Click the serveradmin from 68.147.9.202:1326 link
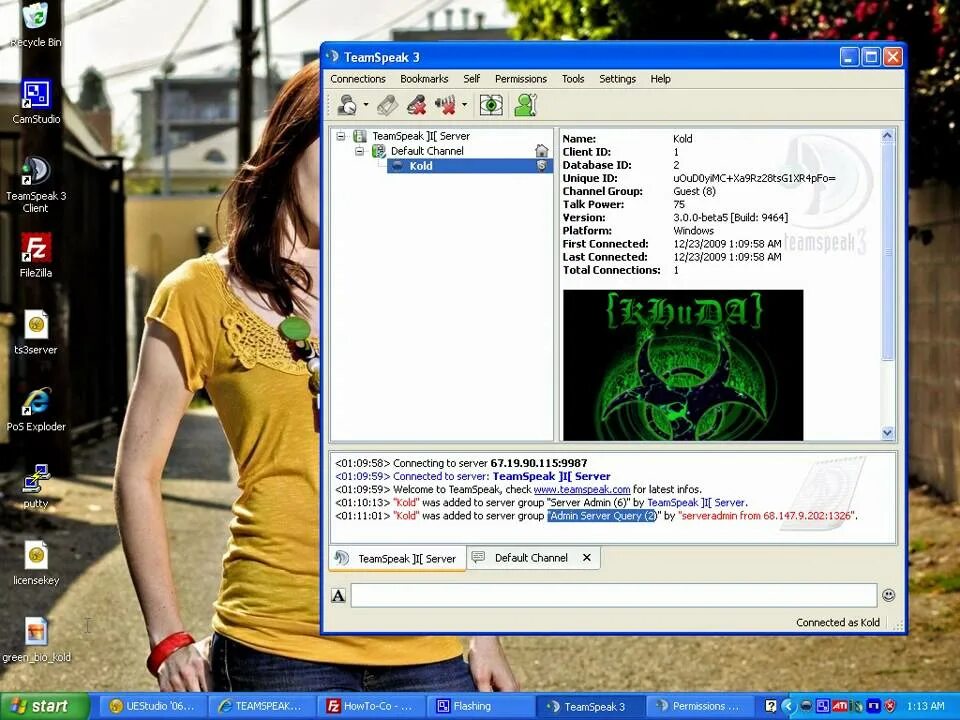Screen dimensions: 960x720 point(767,516)
